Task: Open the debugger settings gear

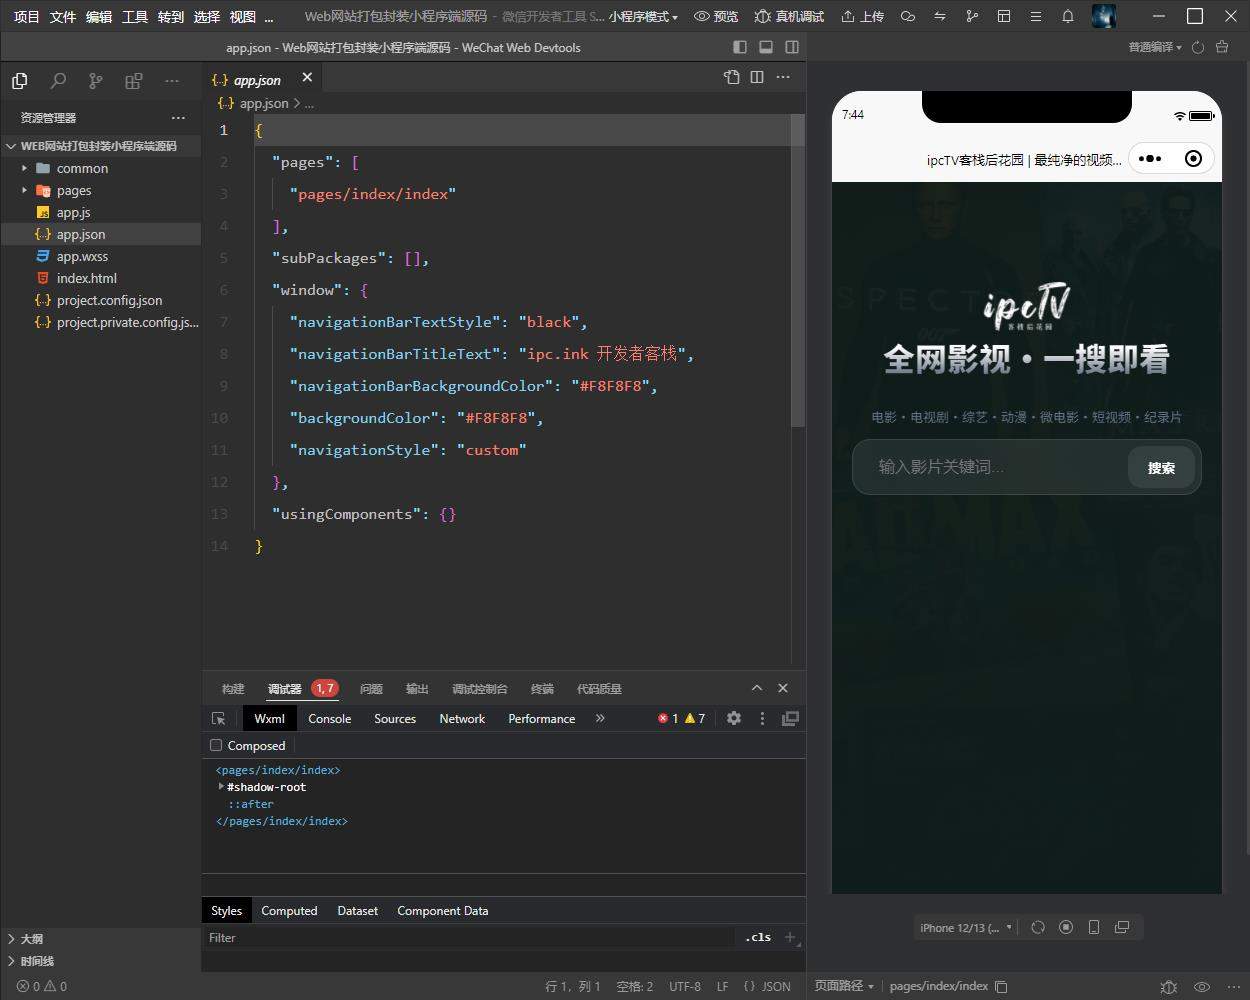Action: click(734, 718)
